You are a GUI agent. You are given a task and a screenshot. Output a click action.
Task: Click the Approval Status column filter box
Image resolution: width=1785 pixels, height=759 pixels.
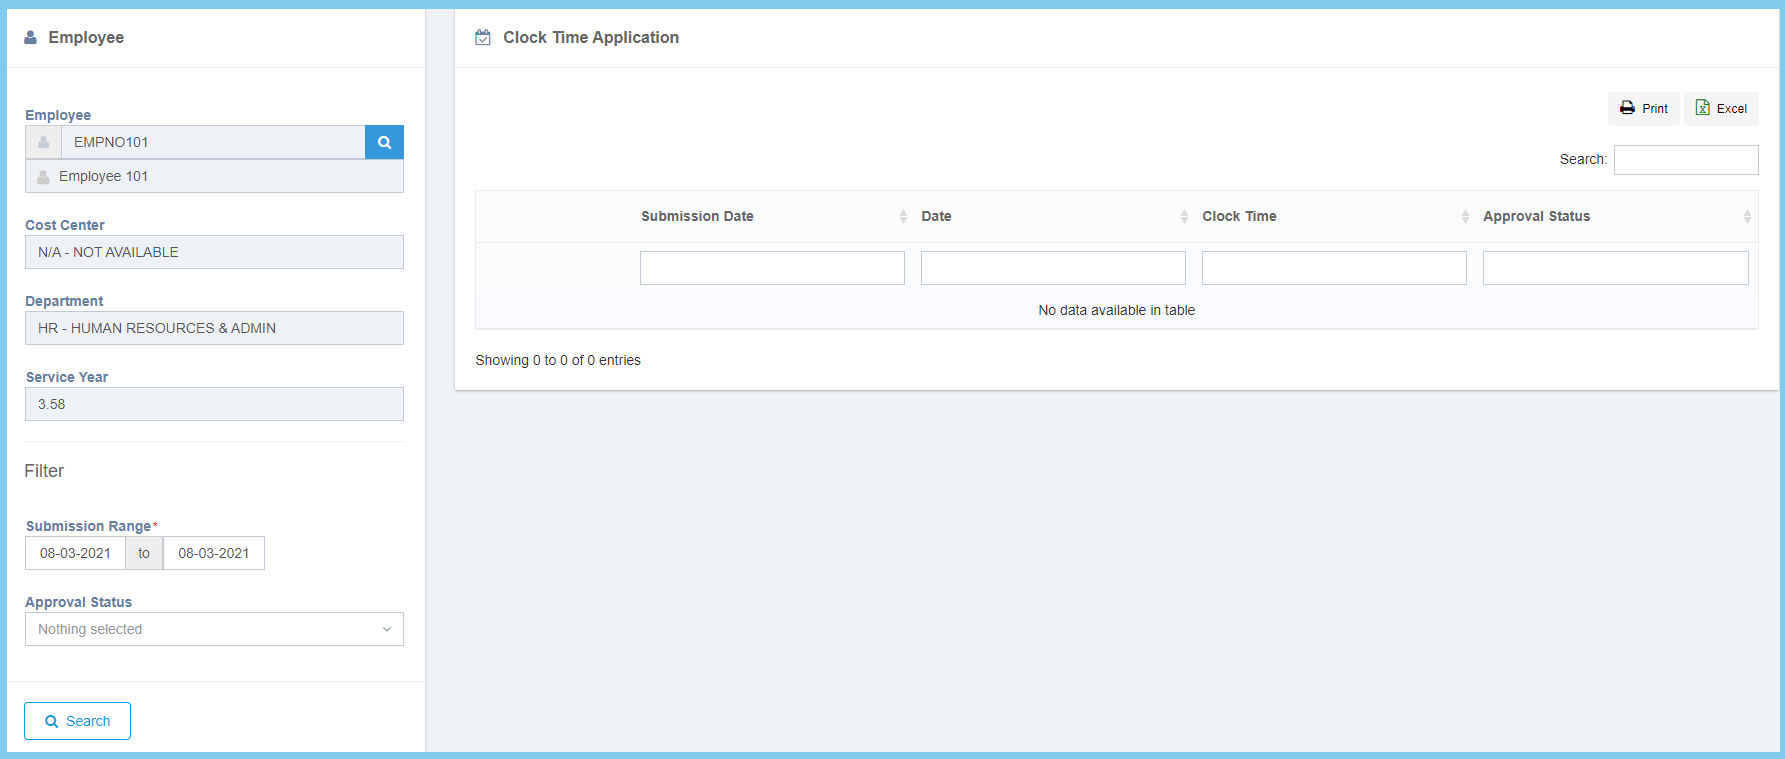1615,268
